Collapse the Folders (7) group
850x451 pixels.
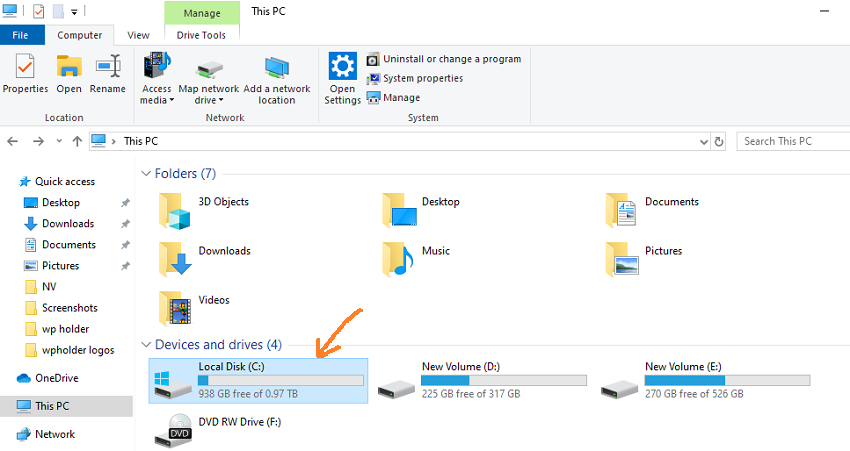146,173
